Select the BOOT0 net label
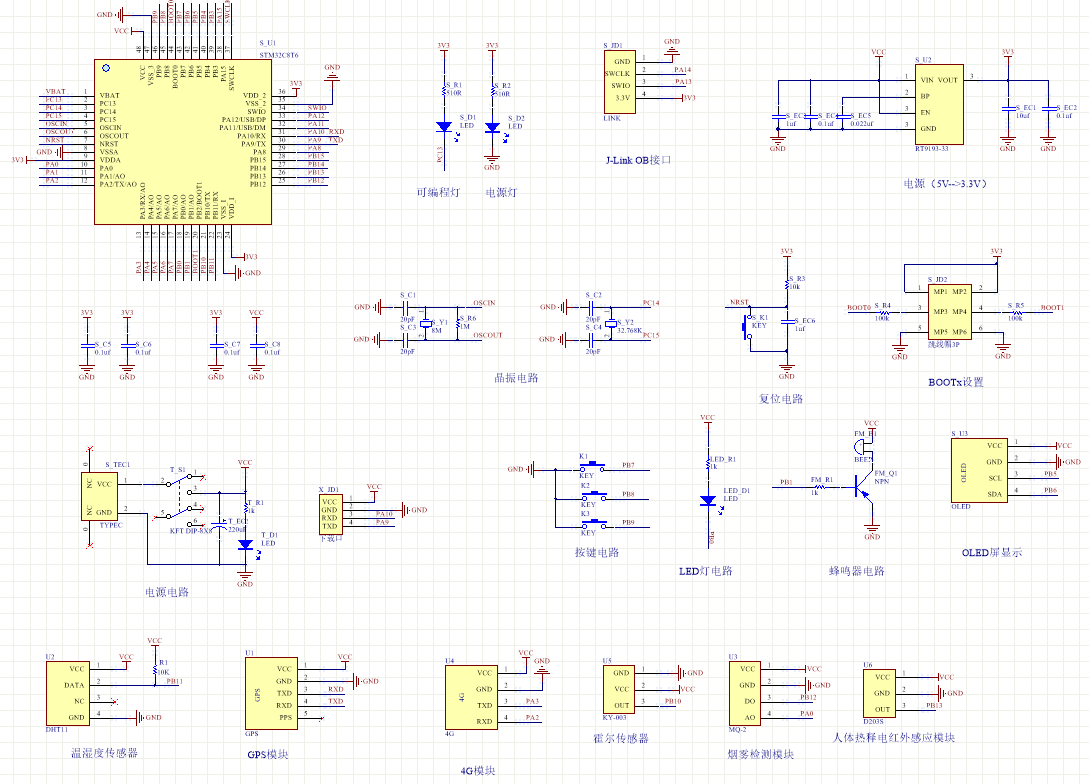The image size is (1089, 784). 858,307
